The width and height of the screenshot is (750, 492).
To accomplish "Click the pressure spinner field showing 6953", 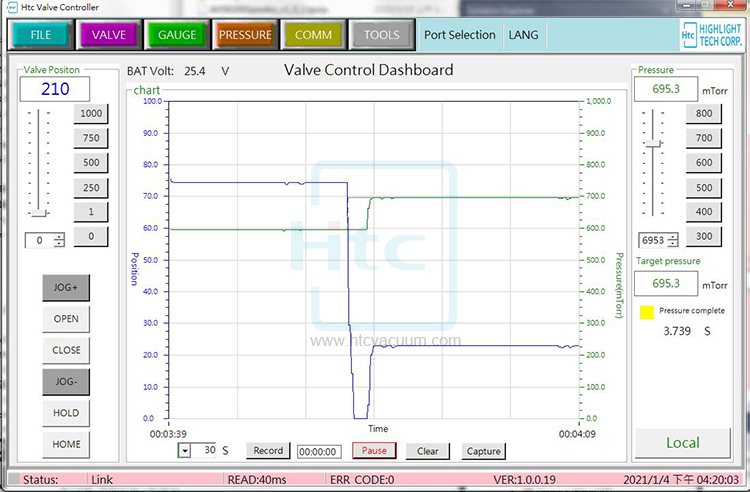I will (x=653, y=240).
